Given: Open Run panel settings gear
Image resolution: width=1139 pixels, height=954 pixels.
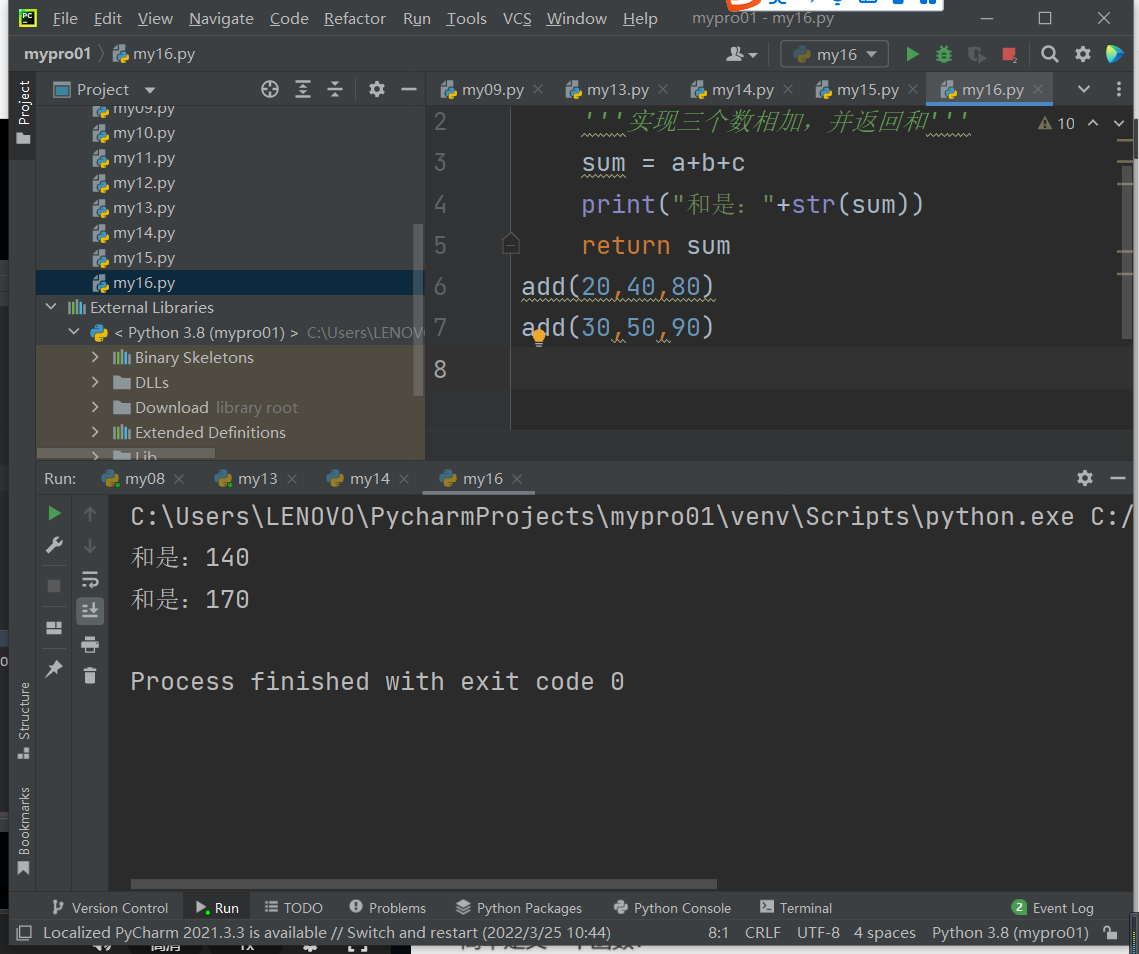Looking at the screenshot, I should tap(1085, 478).
